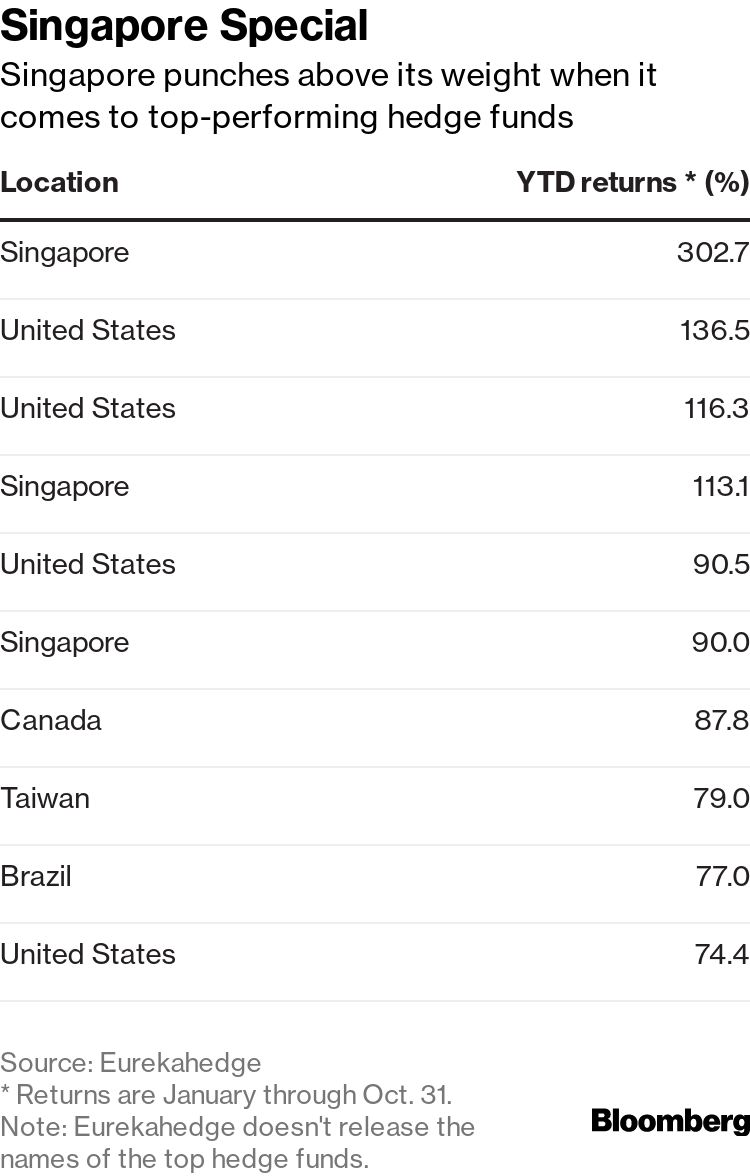Click the Location column header
Screen dimensions: 750x1176
click(59, 182)
